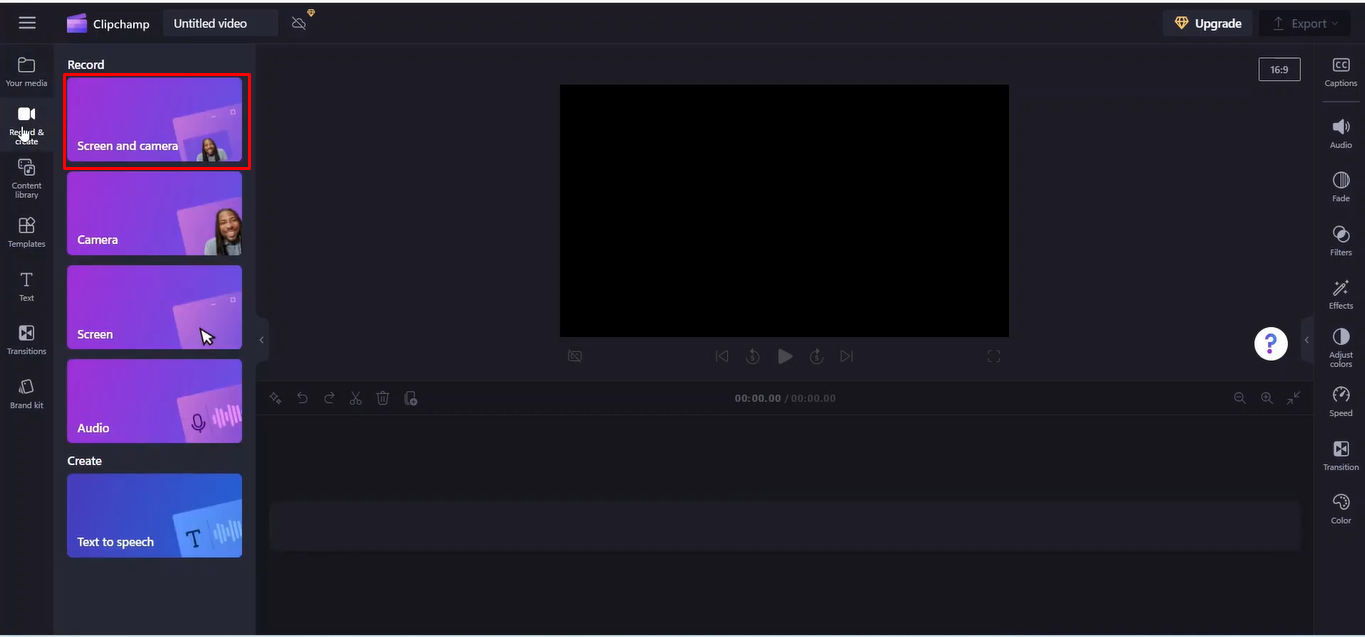
Task: Click the delete trash icon in the timeline toolbar
Action: [x=383, y=397]
